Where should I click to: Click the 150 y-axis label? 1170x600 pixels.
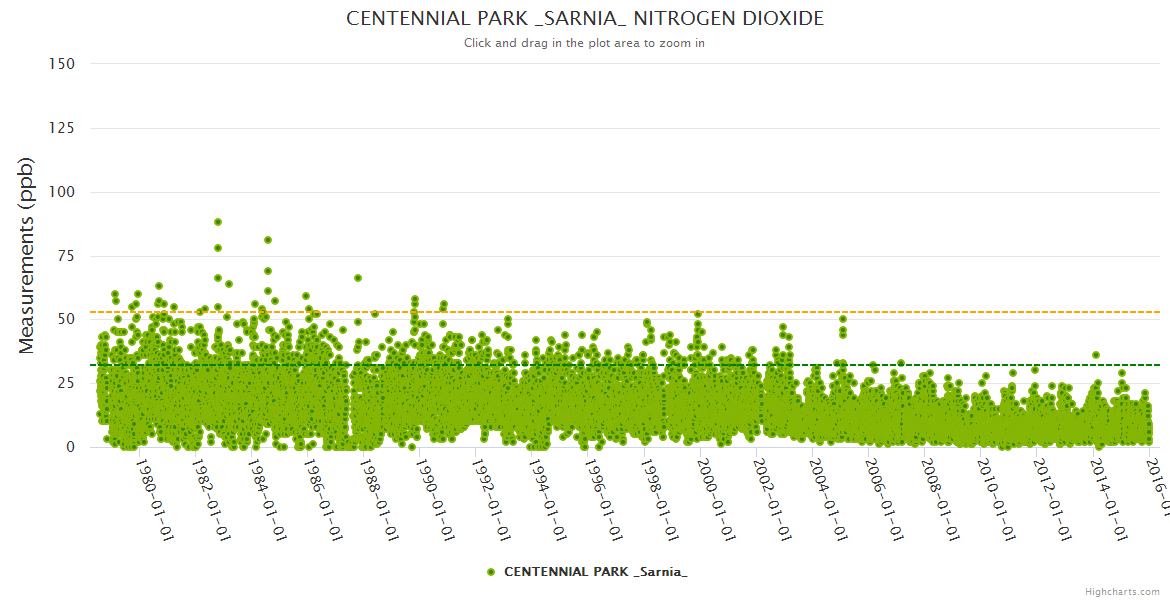(x=61, y=64)
